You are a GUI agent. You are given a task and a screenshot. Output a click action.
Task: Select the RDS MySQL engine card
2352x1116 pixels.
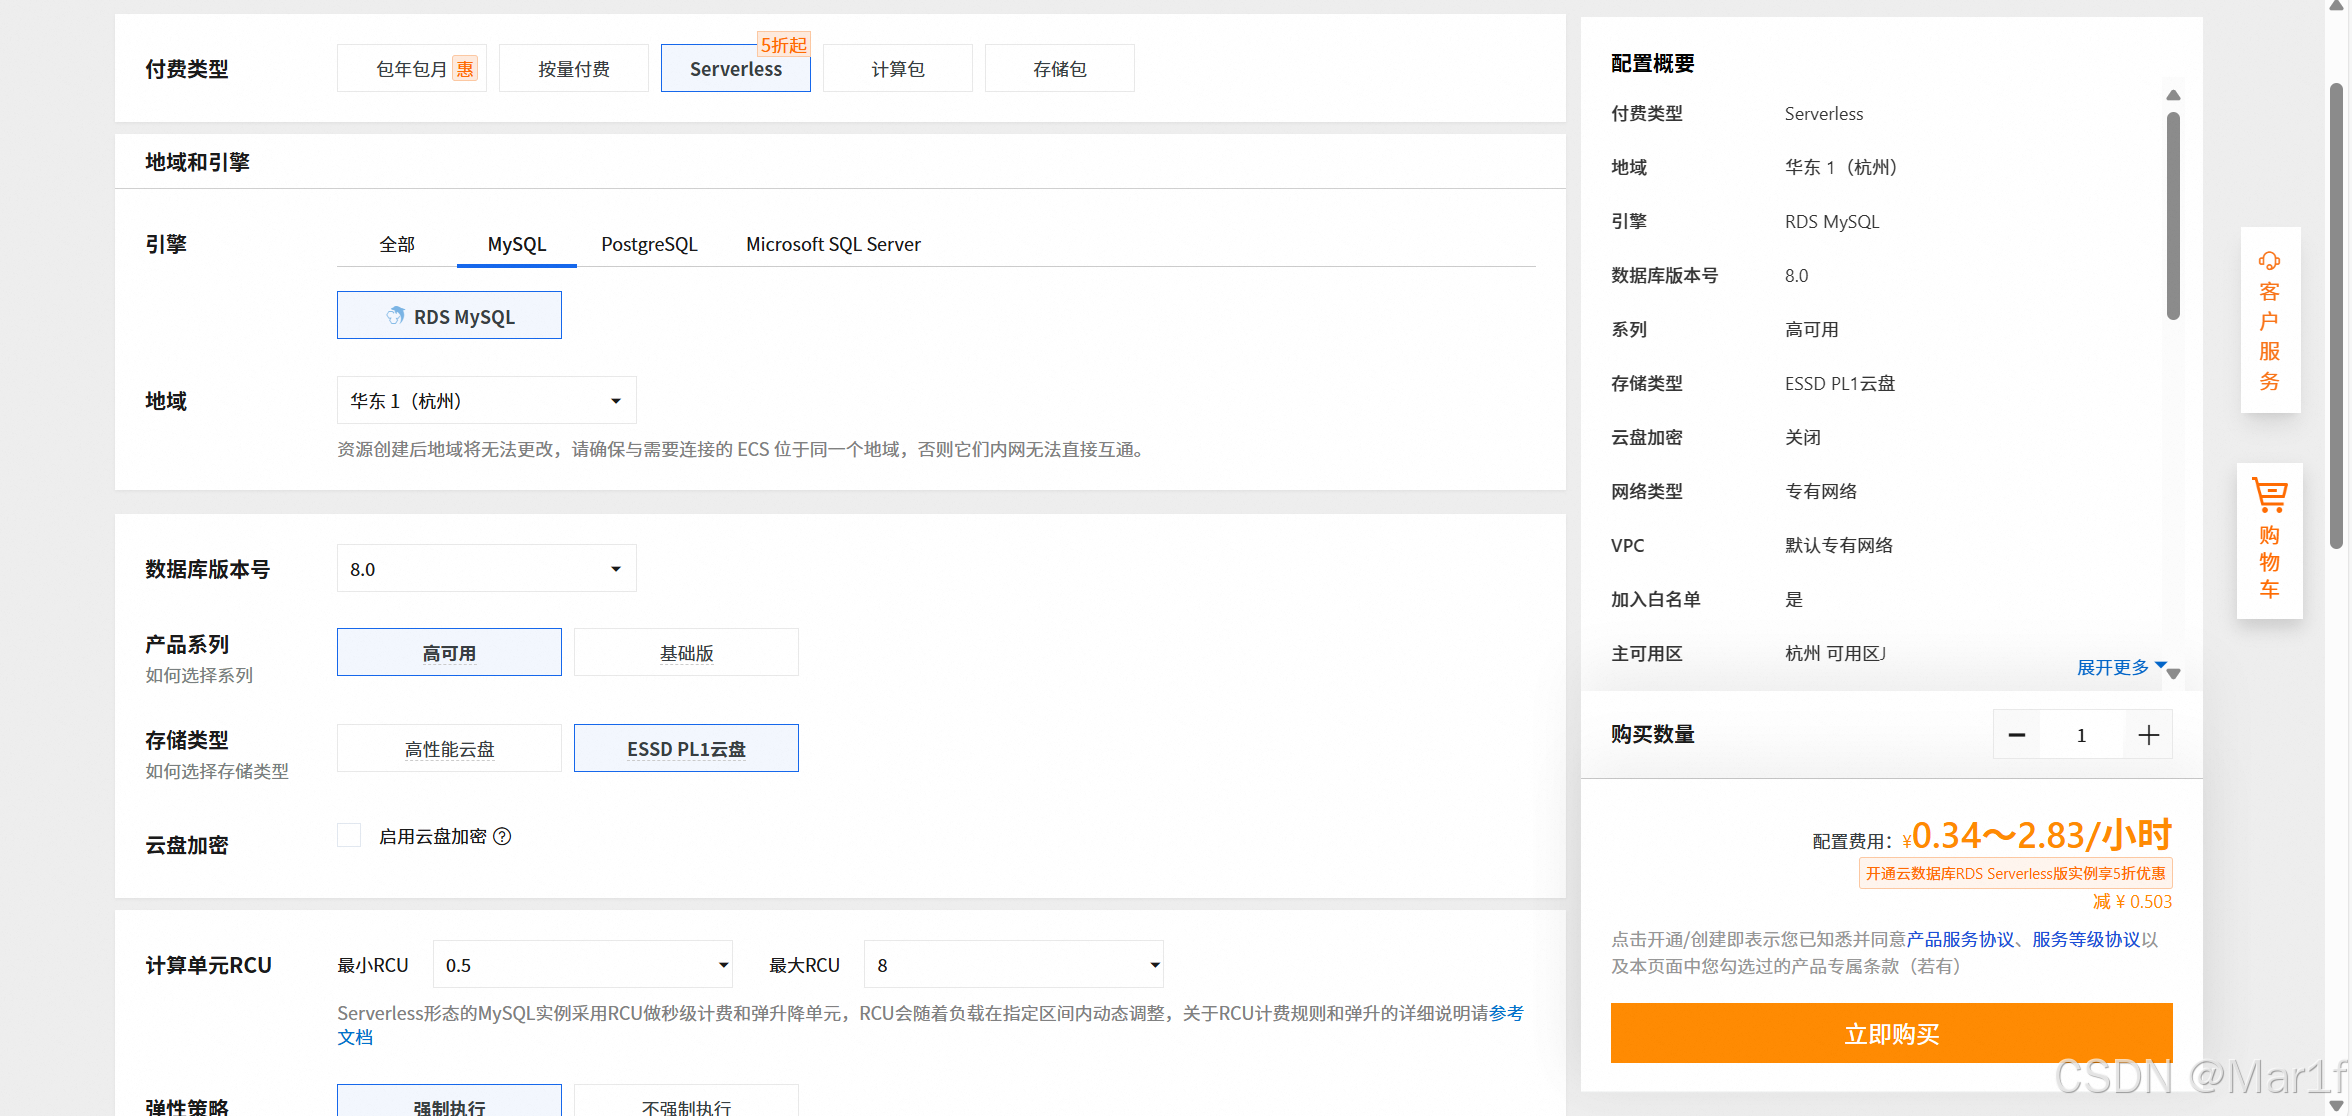449,316
